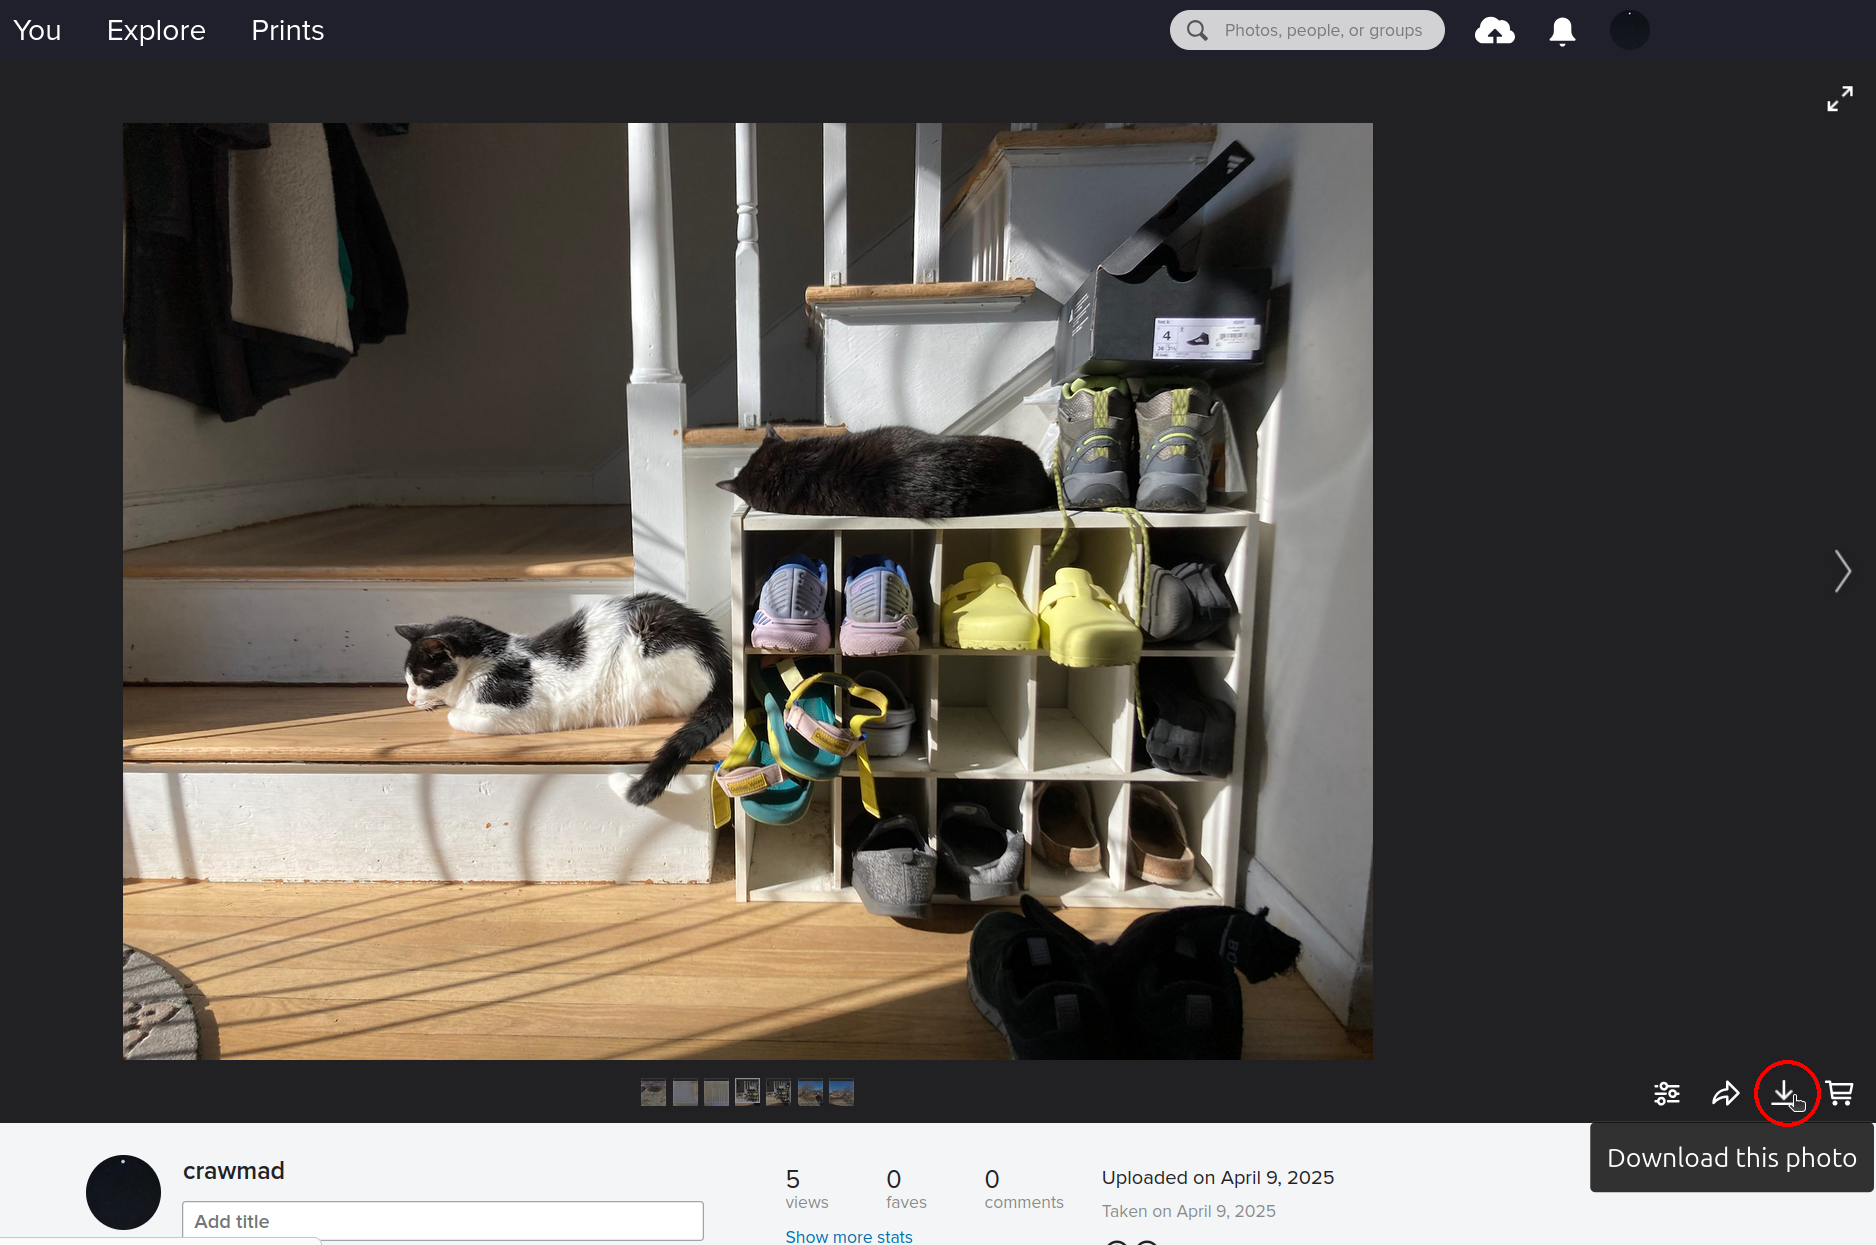Advance to next photo with right chevron
The width and height of the screenshot is (1876, 1245).
pos(1843,571)
